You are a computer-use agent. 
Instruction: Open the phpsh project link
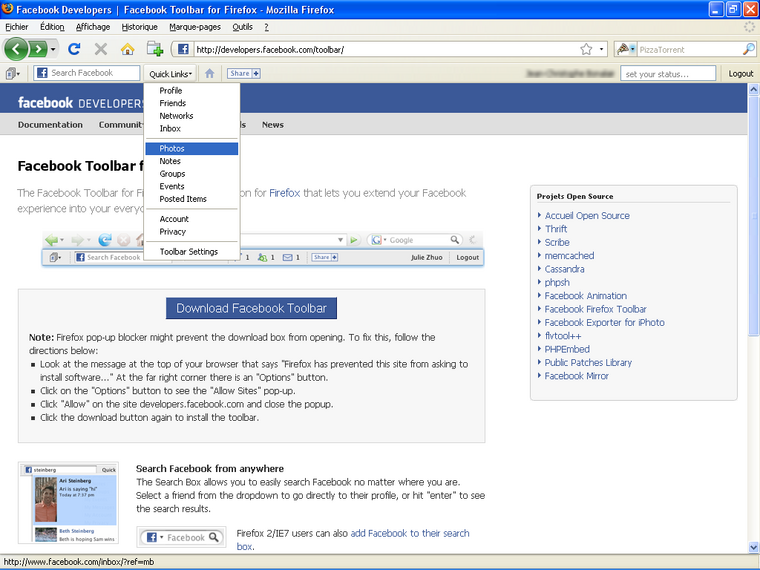point(557,282)
